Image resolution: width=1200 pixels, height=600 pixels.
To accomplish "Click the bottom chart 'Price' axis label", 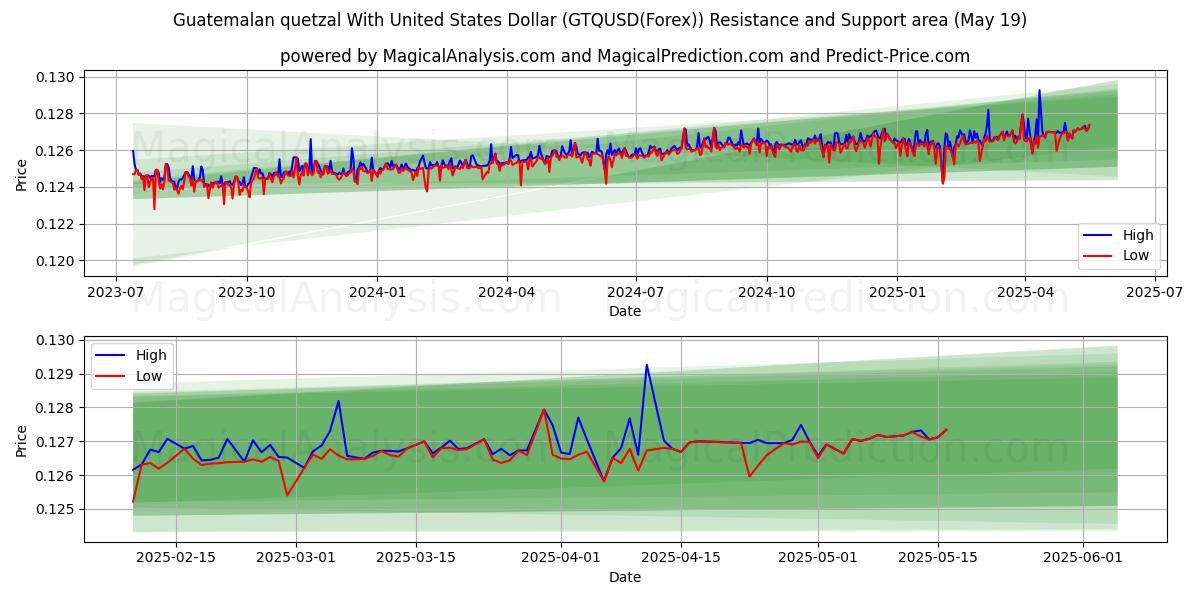I will tap(22, 440).
